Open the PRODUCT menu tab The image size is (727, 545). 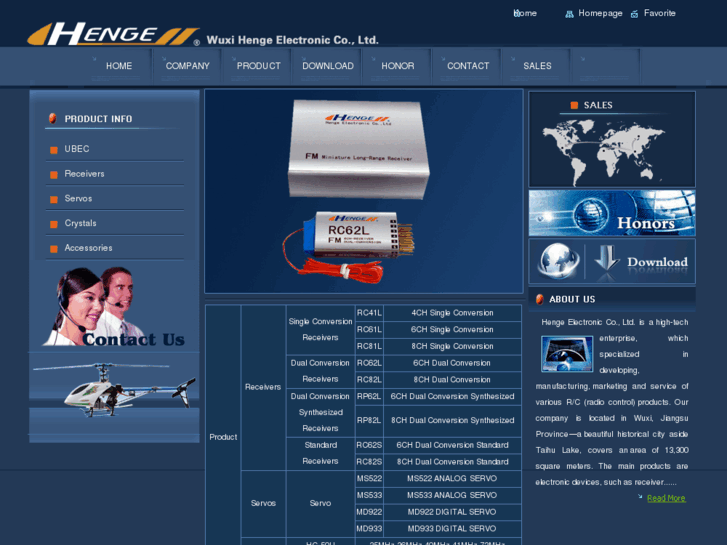(x=258, y=66)
